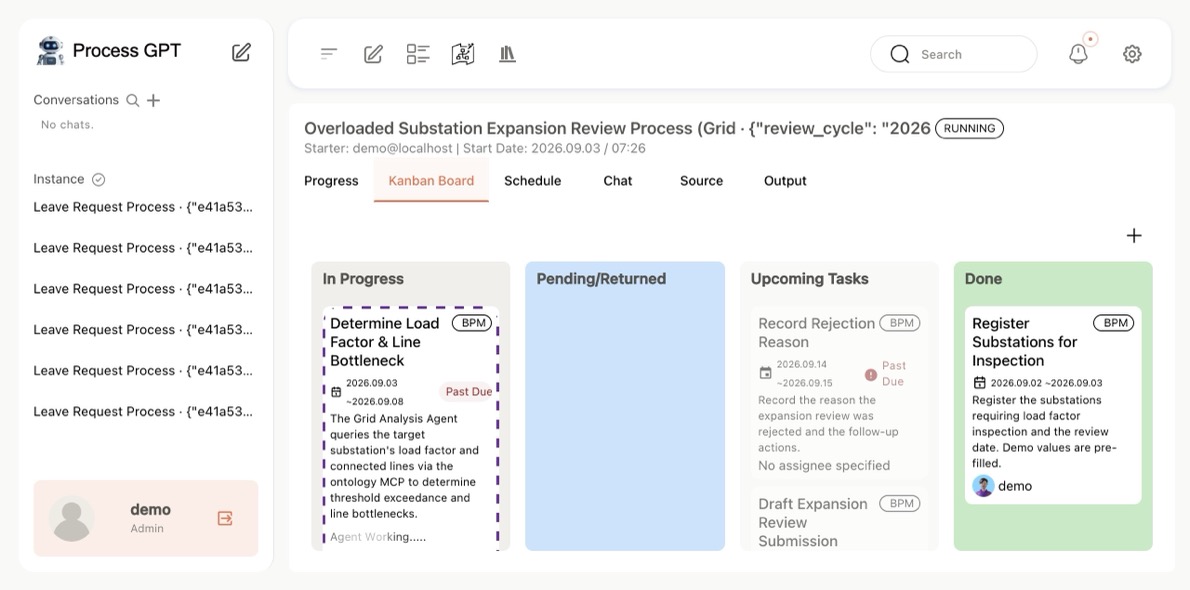
Task: Open the third Leave Request Process instance
Action: pyautogui.click(x=143, y=289)
